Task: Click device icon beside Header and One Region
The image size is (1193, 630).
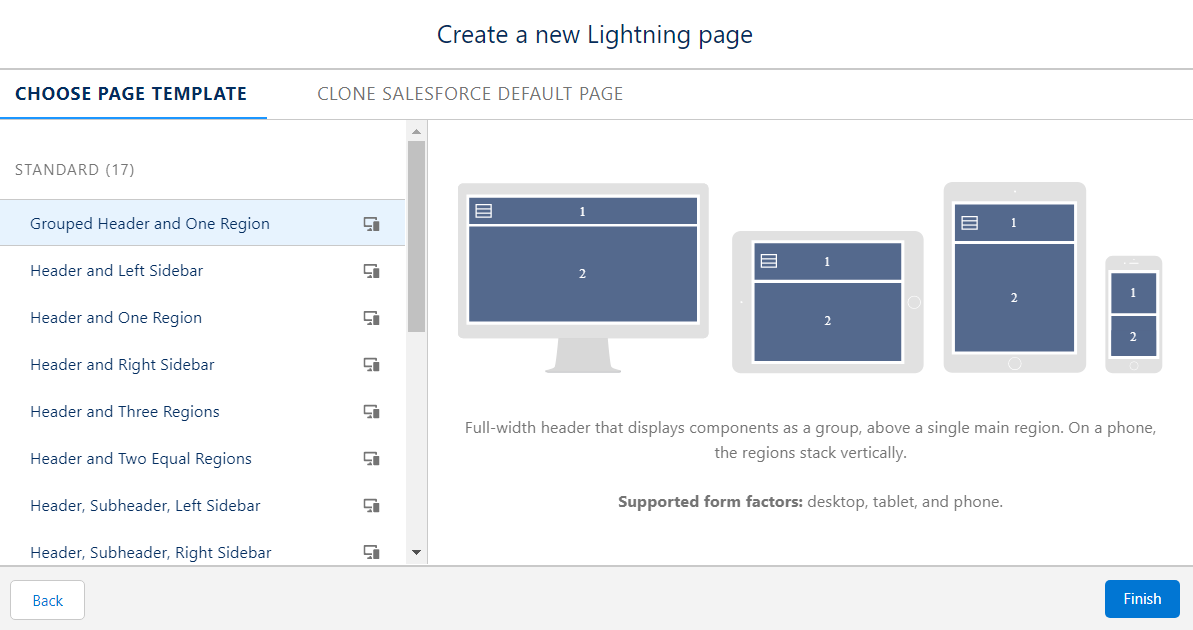Action: 371,318
